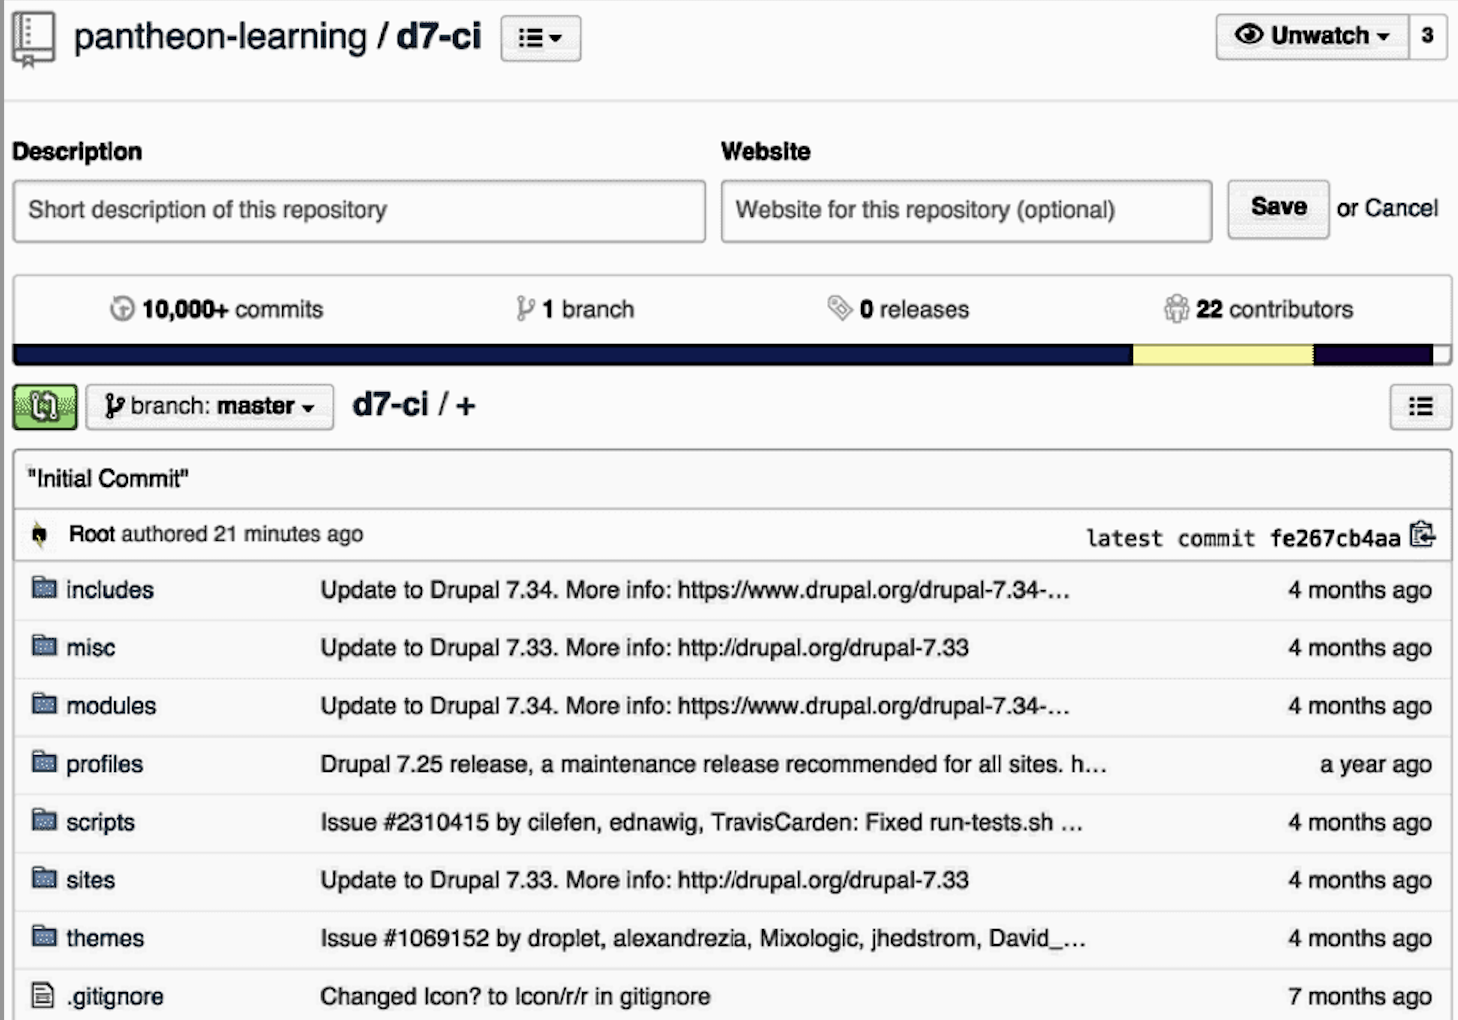Open the themes directory
This screenshot has height=1020, width=1458.
point(104,938)
